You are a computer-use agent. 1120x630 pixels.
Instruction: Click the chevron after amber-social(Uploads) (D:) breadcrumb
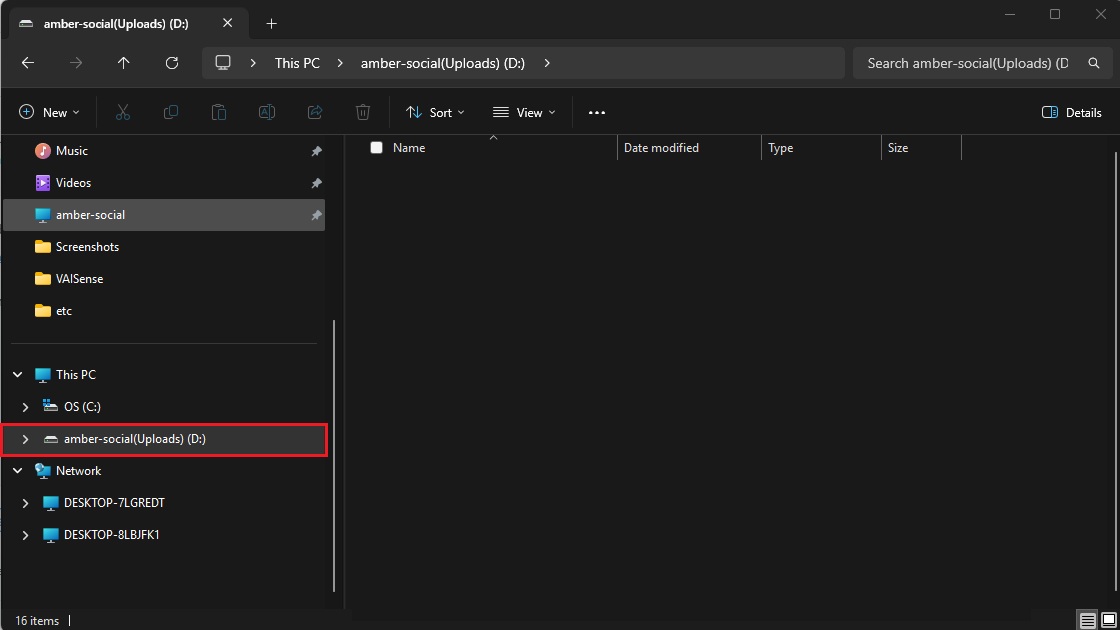pyautogui.click(x=547, y=63)
